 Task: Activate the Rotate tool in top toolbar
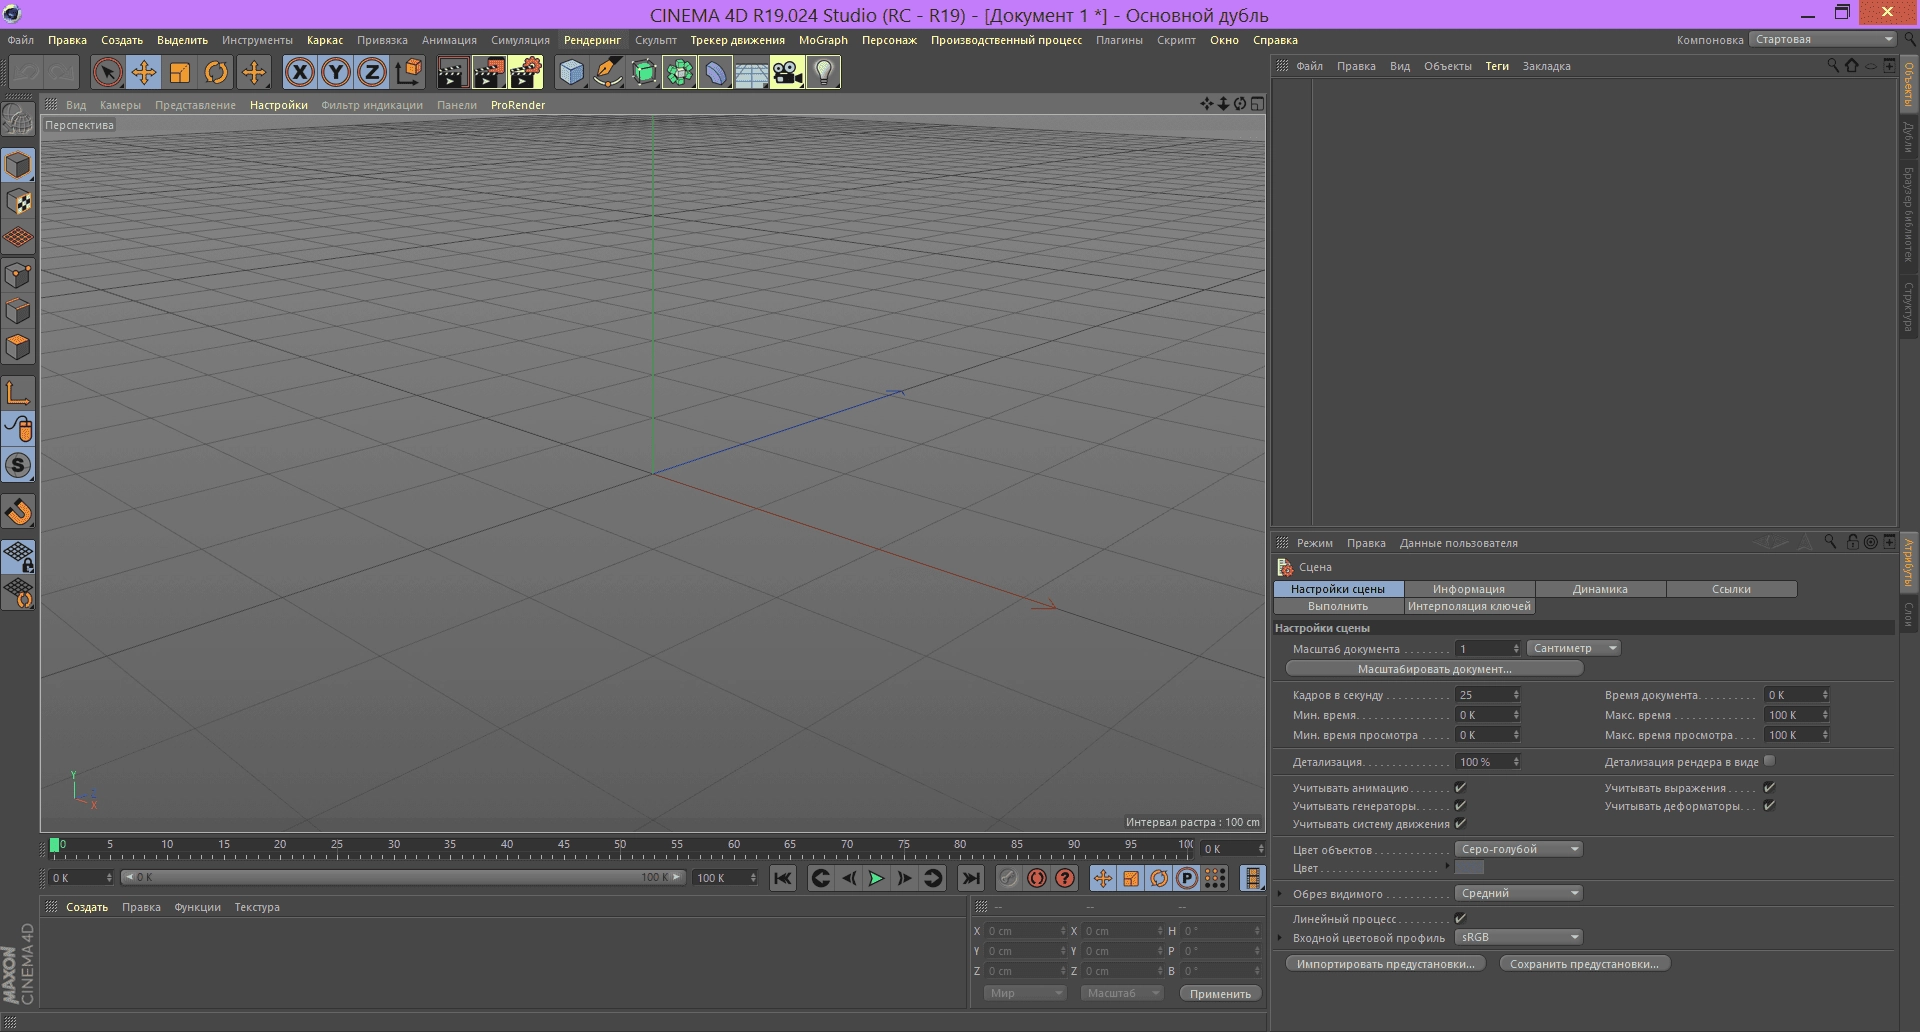[x=216, y=72]
